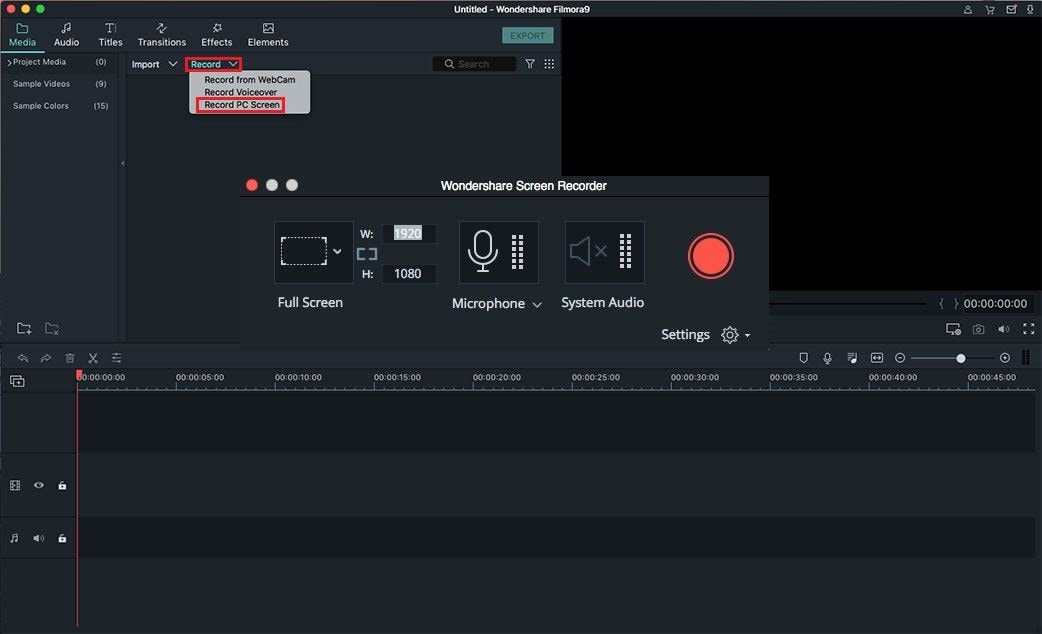1042x634 pixels.
Task: Record voiceover from timeline microphone icon
Action: coord(827,358)
